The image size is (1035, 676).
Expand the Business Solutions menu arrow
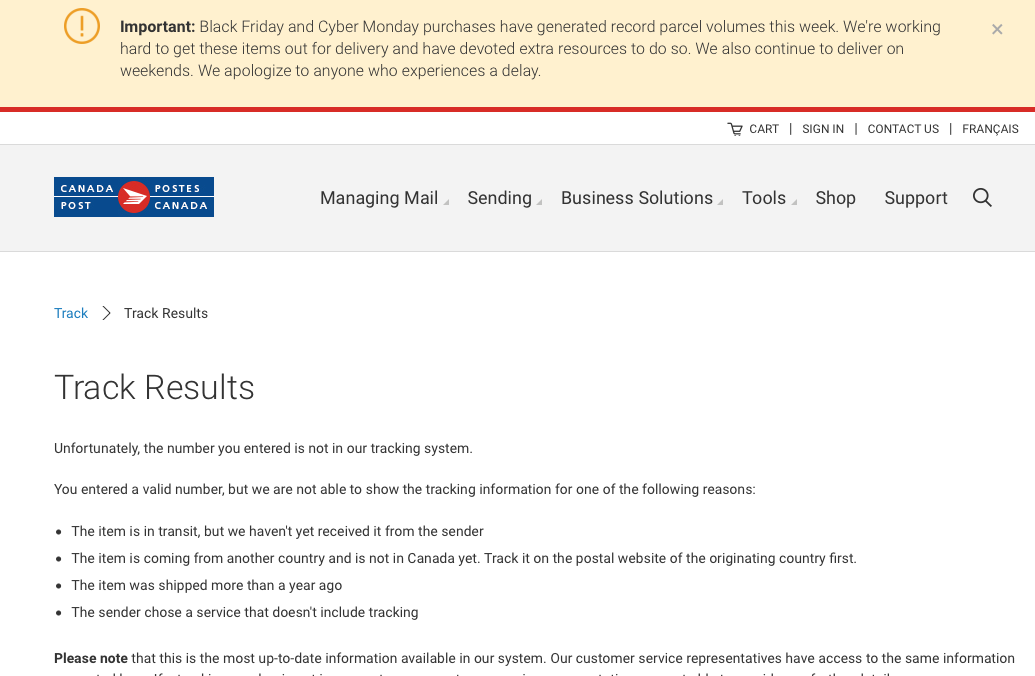[x=720, y=202]
